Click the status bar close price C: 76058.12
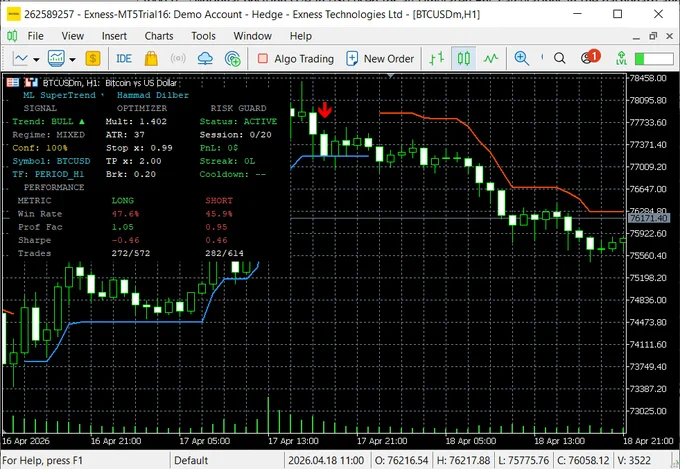This screenshot has height=469, width=680. pos(582,460)
